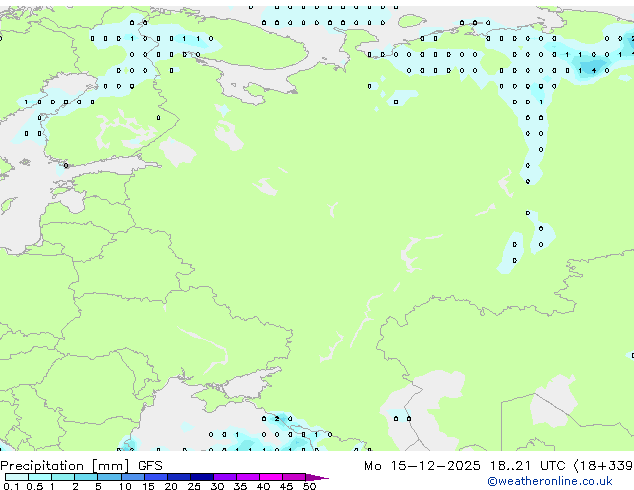
Task: Select the 'Precipitation [mm]' title text
Action: click(65, 466)
